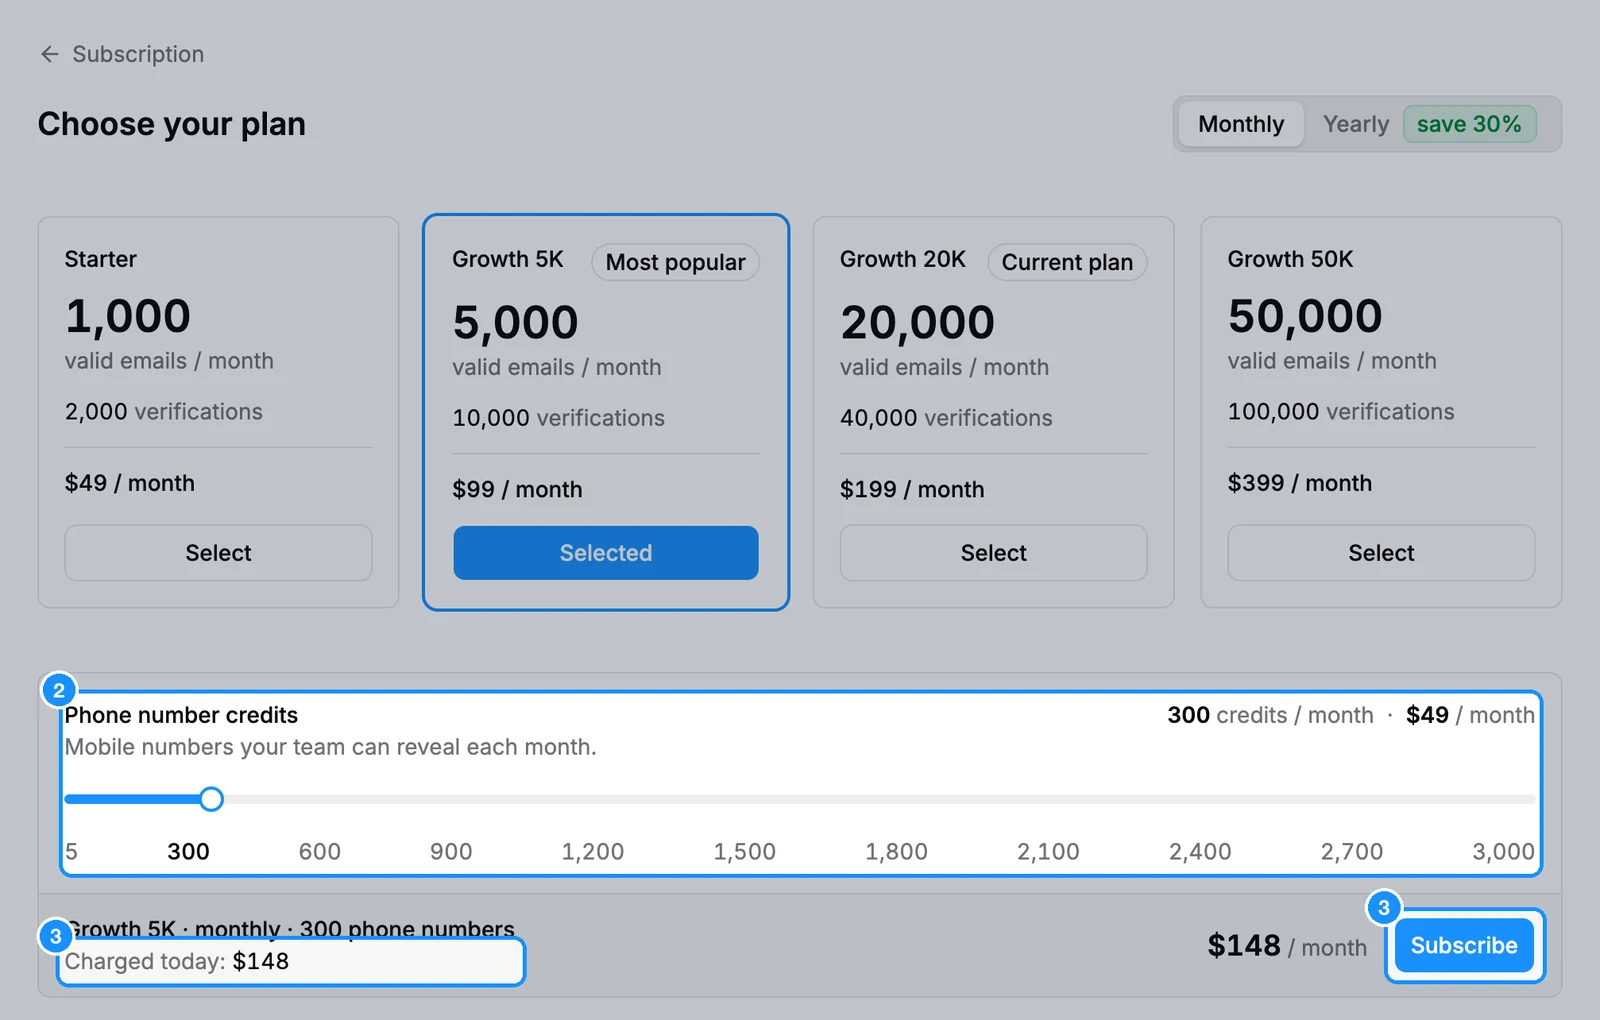The image size is (1600, 1020).
Task: Click the Growth 5K summary line
Action: click(x=290, y=929)
